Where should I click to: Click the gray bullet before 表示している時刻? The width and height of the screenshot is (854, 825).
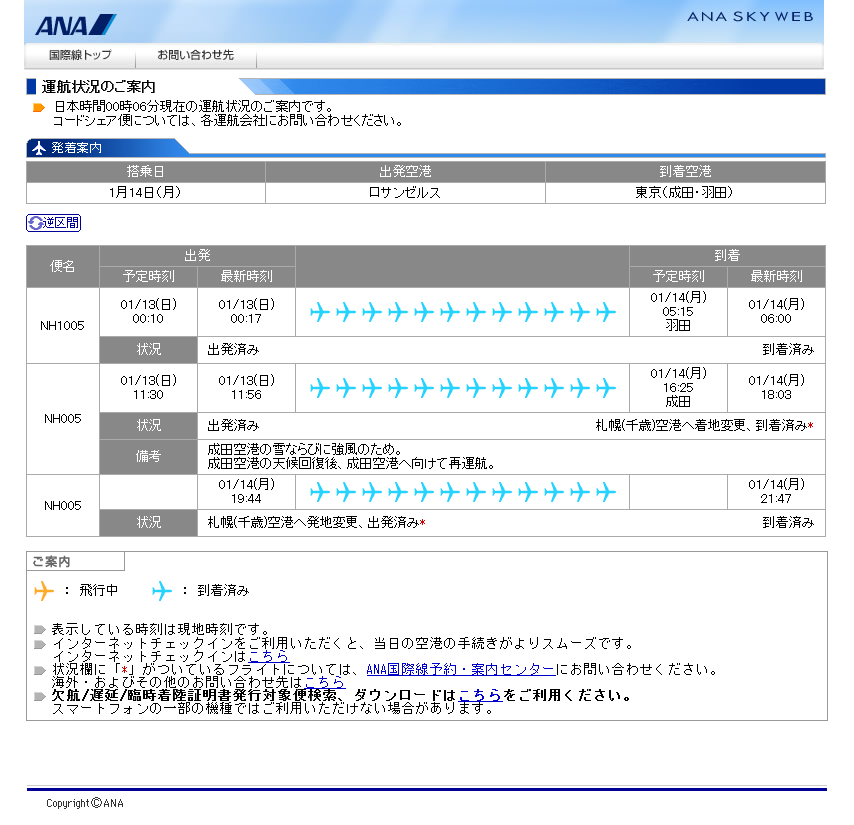(x=39, y=630)
